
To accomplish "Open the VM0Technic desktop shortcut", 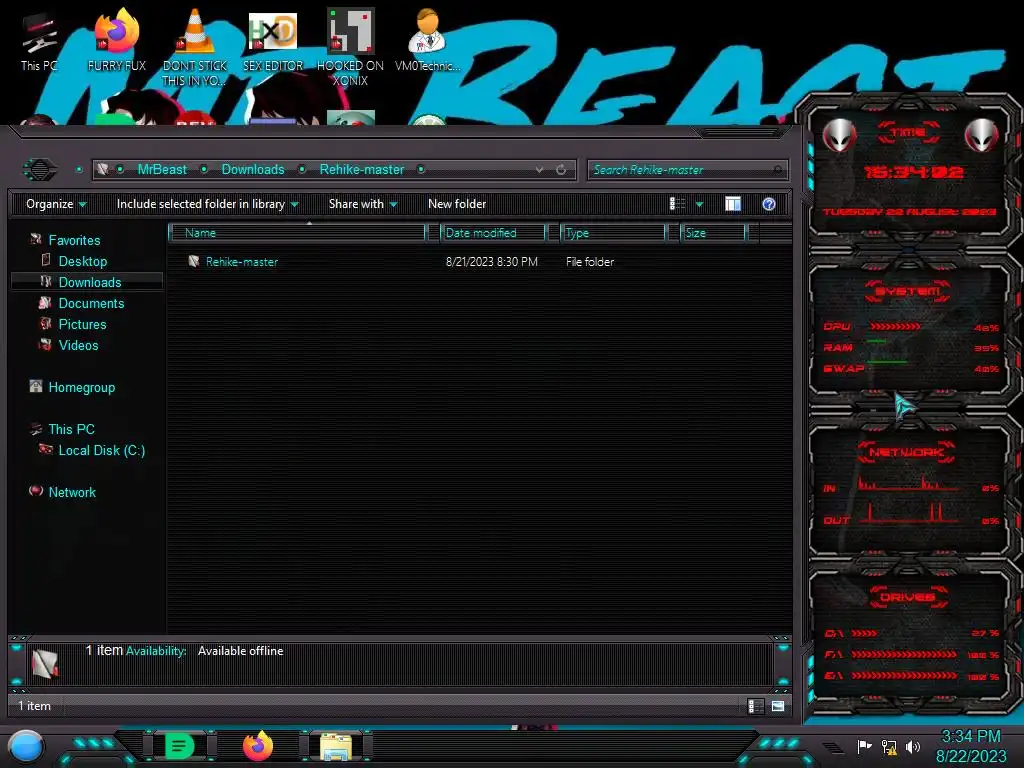I will point(427,41).
